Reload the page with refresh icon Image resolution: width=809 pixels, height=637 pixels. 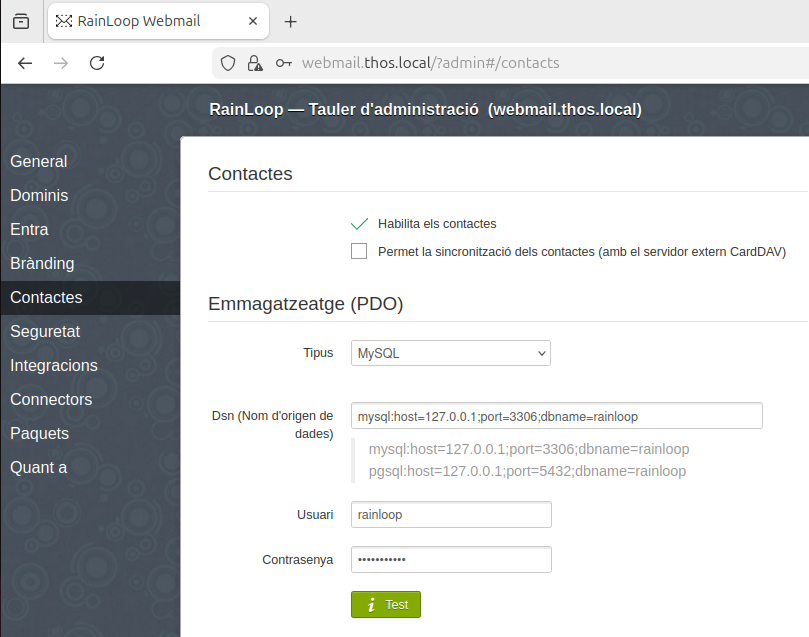(x=97, y=63)
